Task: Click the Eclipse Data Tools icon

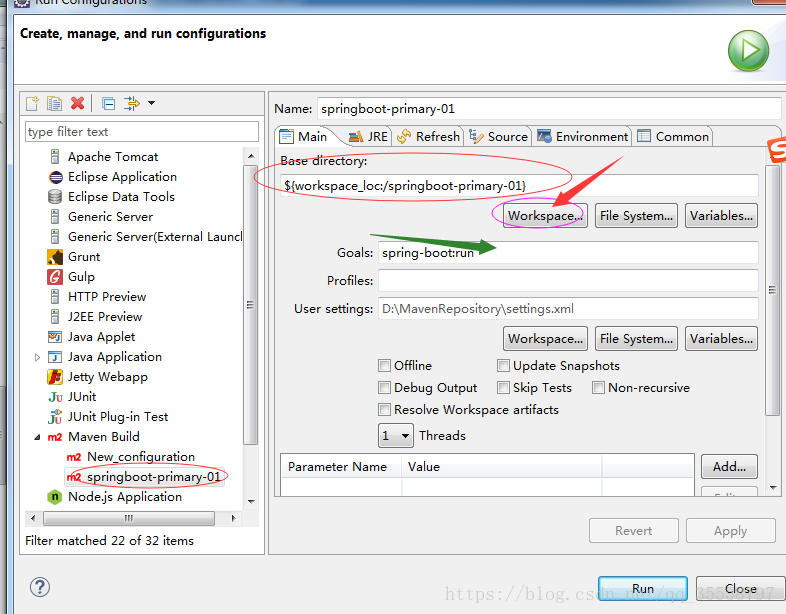Action: [55, 197]
